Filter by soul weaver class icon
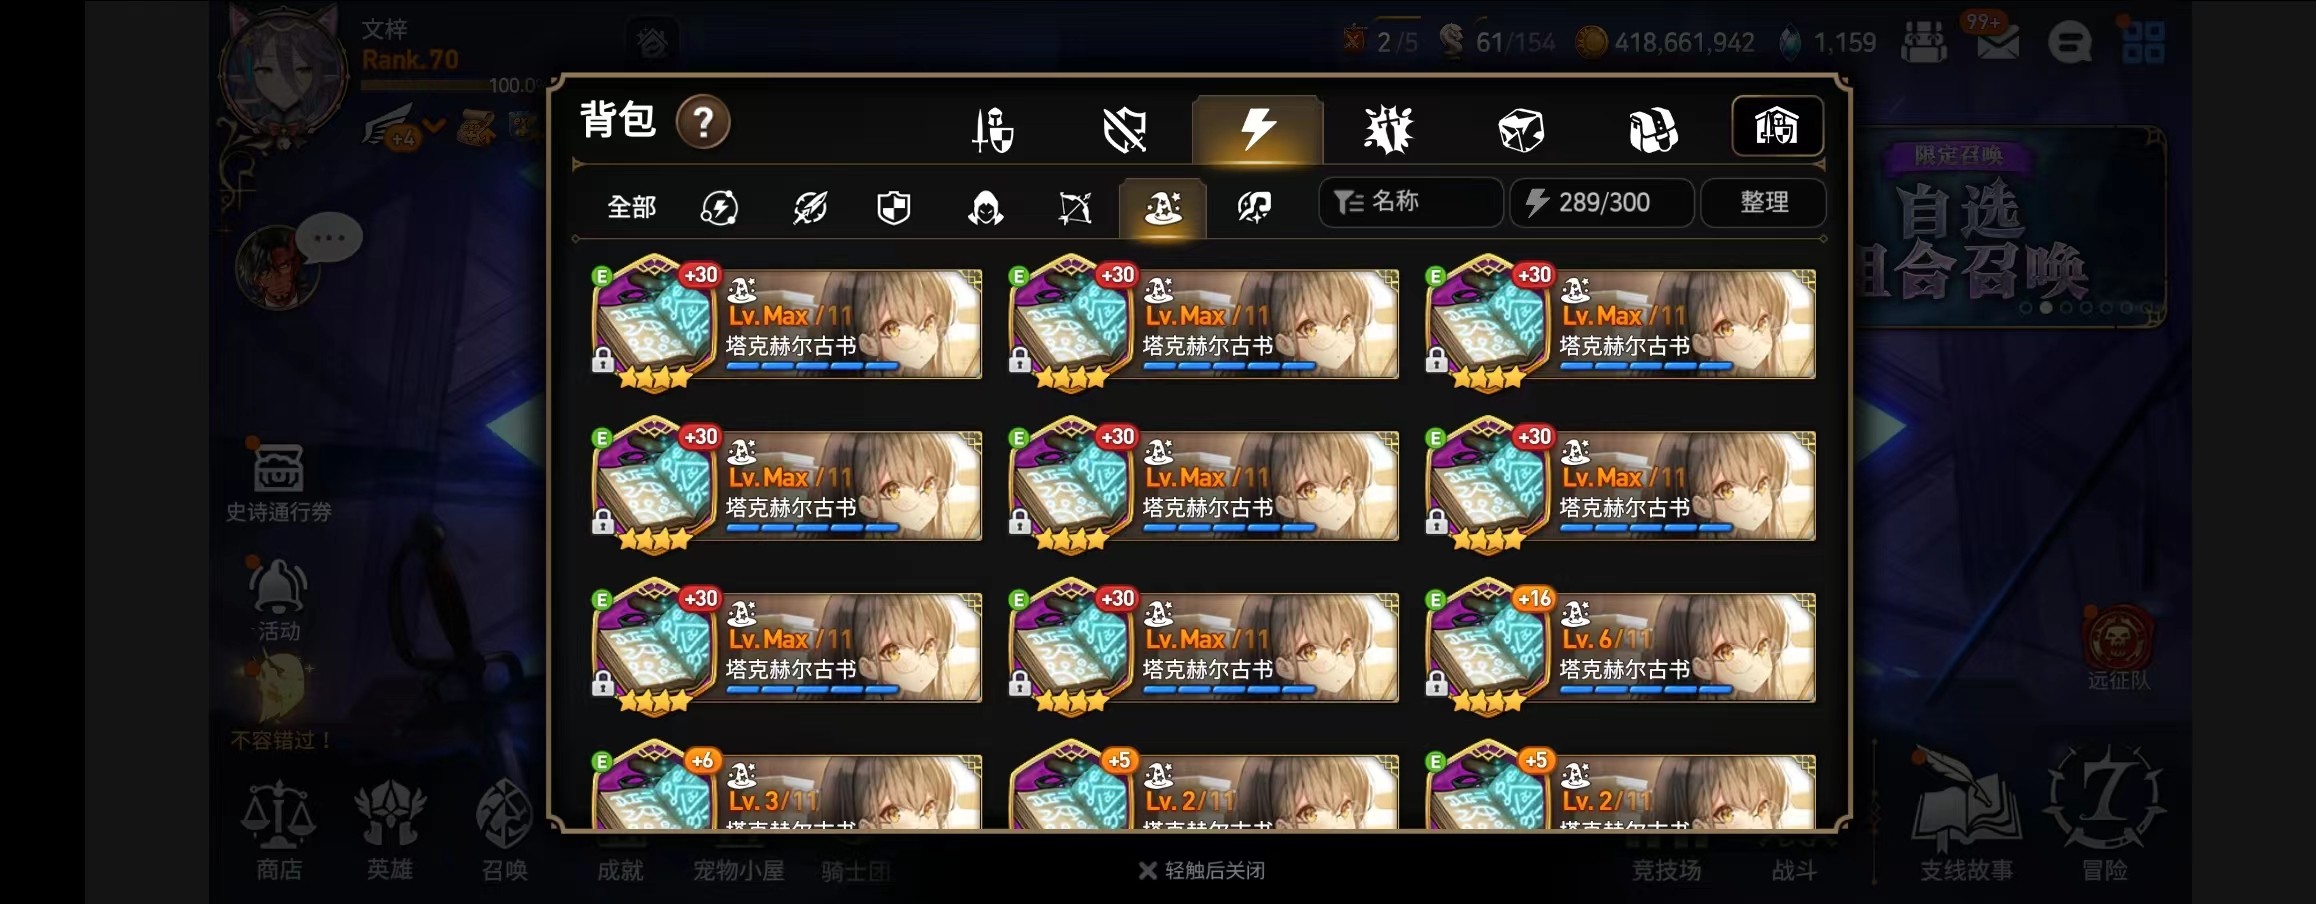This screenshot has width=2316, height=904. click(x=1254, y=208)
